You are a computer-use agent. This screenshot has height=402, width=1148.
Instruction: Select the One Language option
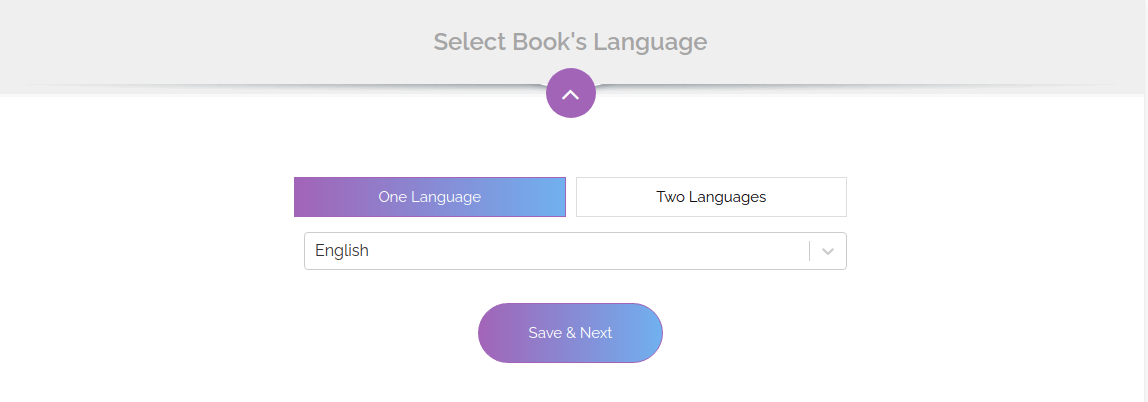click(x=430, y=197)
